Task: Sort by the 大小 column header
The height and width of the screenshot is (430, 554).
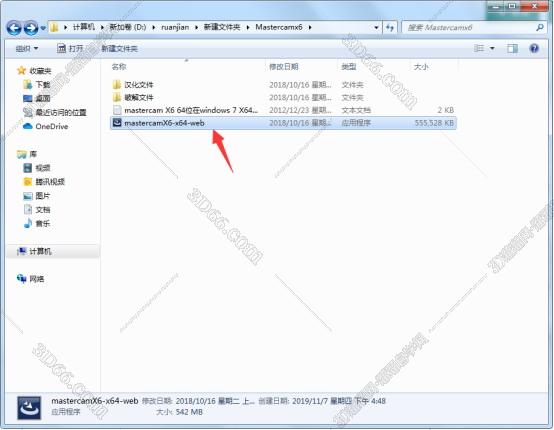Action: pyautogui.click(x=421, y=66)
